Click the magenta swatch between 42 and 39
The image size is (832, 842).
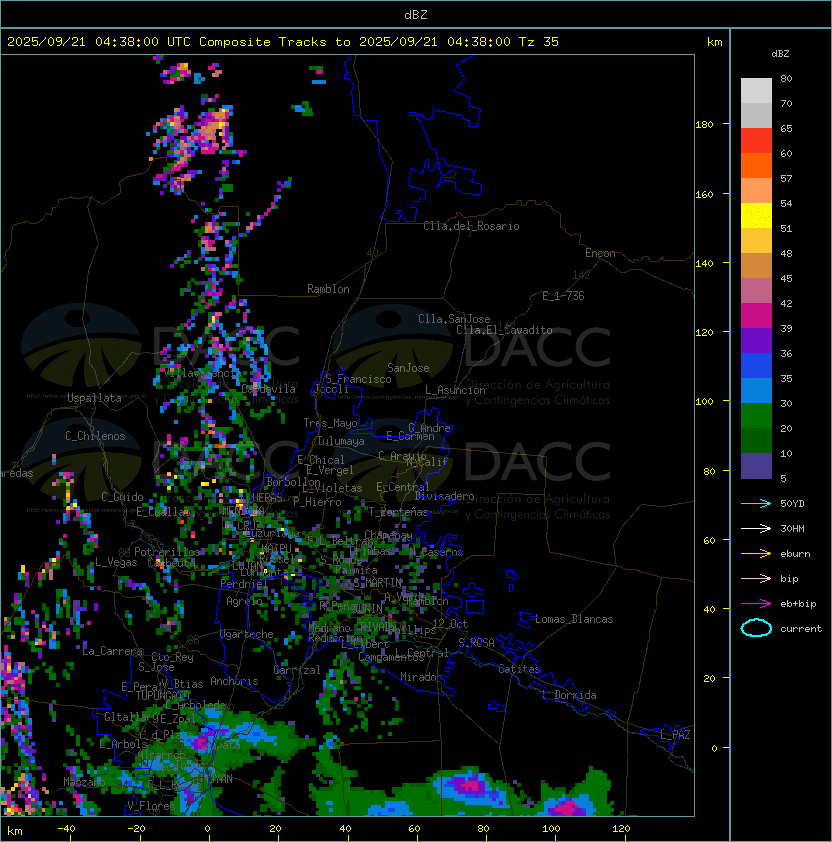[756, 316]
